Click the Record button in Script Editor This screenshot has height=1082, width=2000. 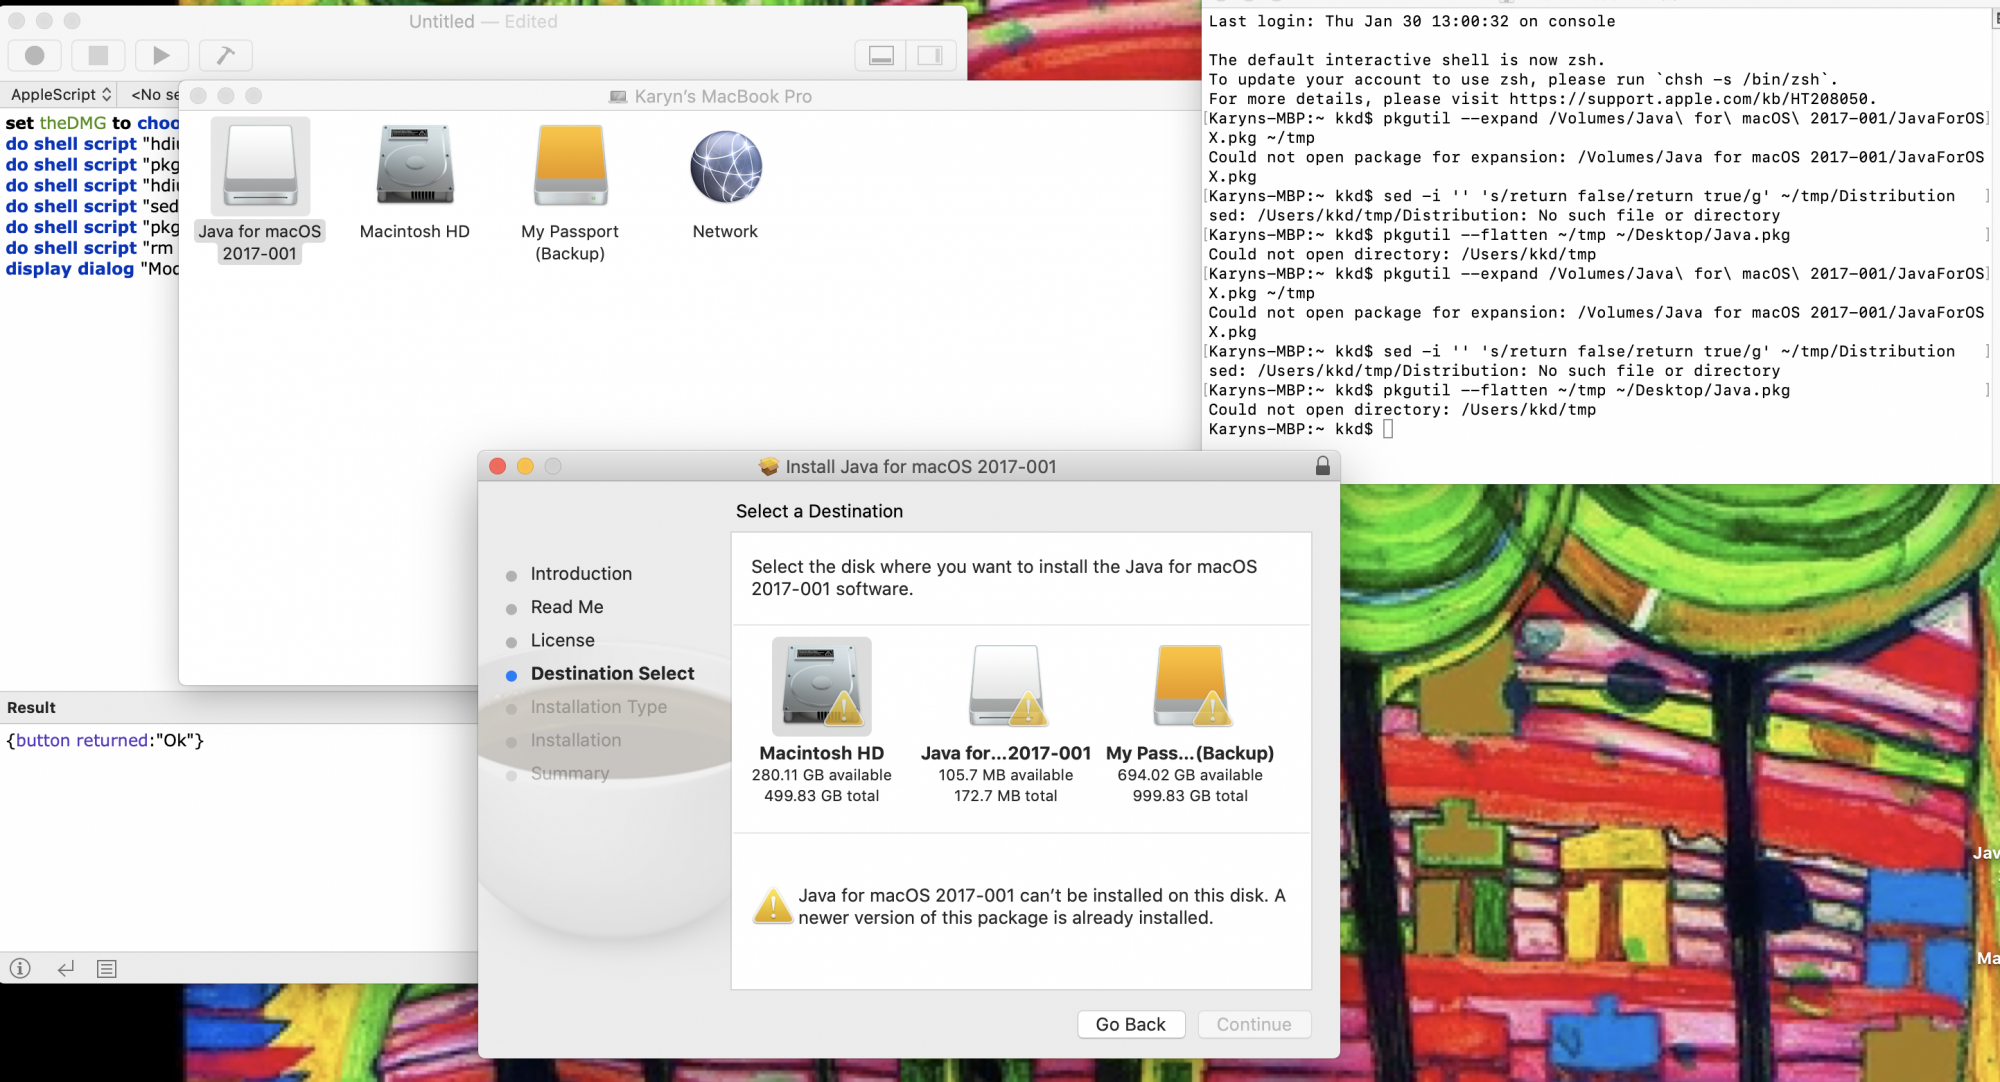[x=35, y=55]
